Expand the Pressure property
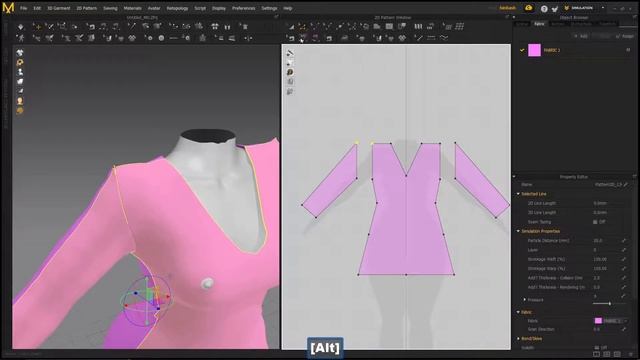 click(x=524, y=300)
